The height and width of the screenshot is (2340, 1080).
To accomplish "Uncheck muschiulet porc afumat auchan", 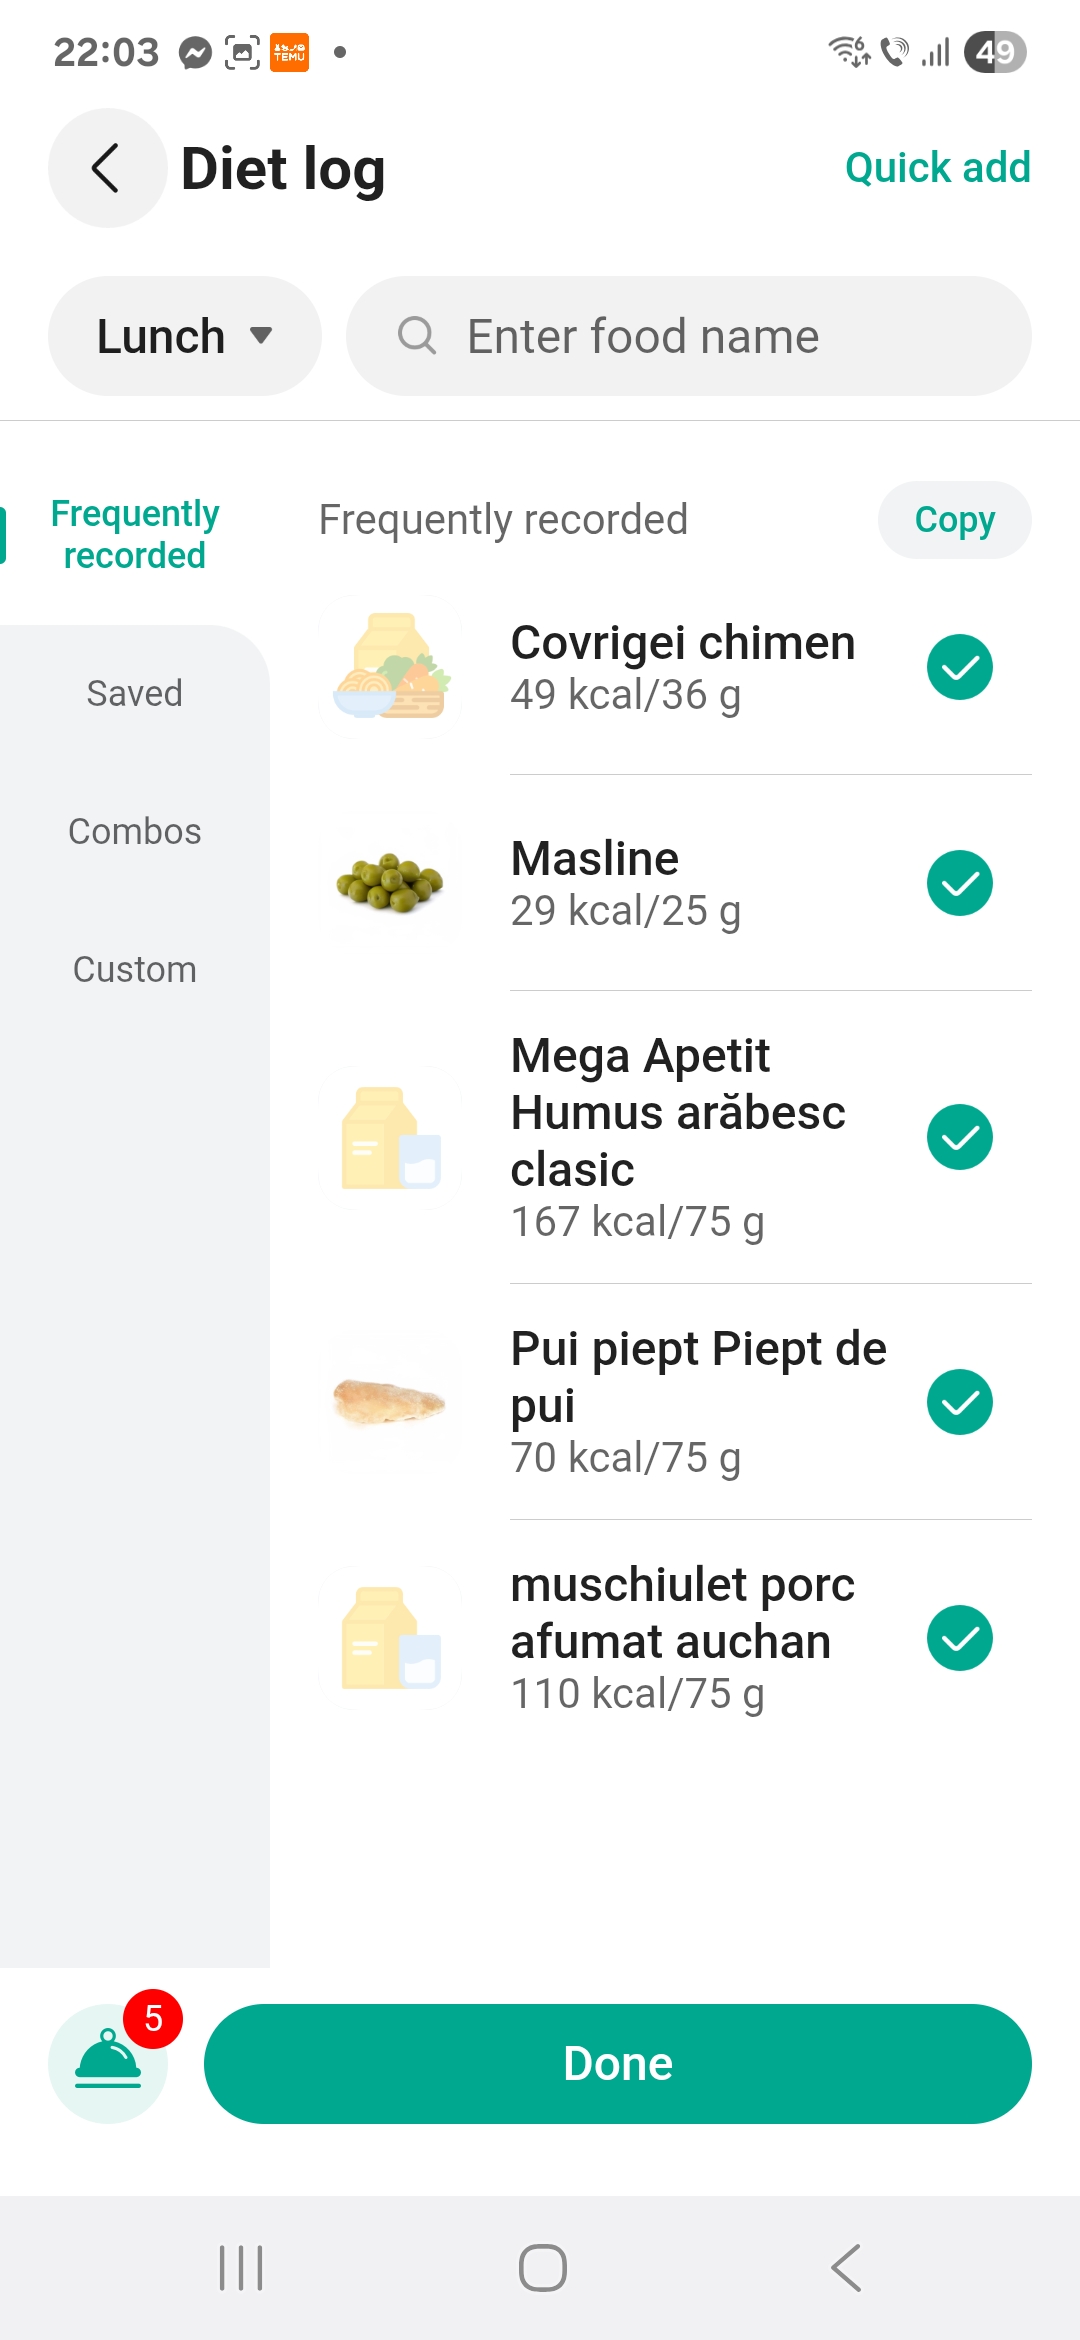I will [959, 1638].
